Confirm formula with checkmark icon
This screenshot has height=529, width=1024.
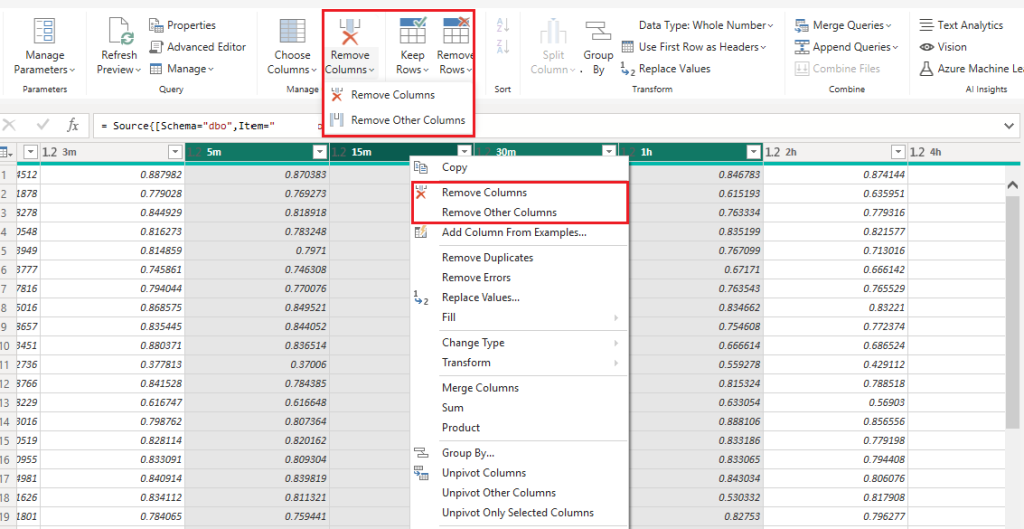(43, 125)
